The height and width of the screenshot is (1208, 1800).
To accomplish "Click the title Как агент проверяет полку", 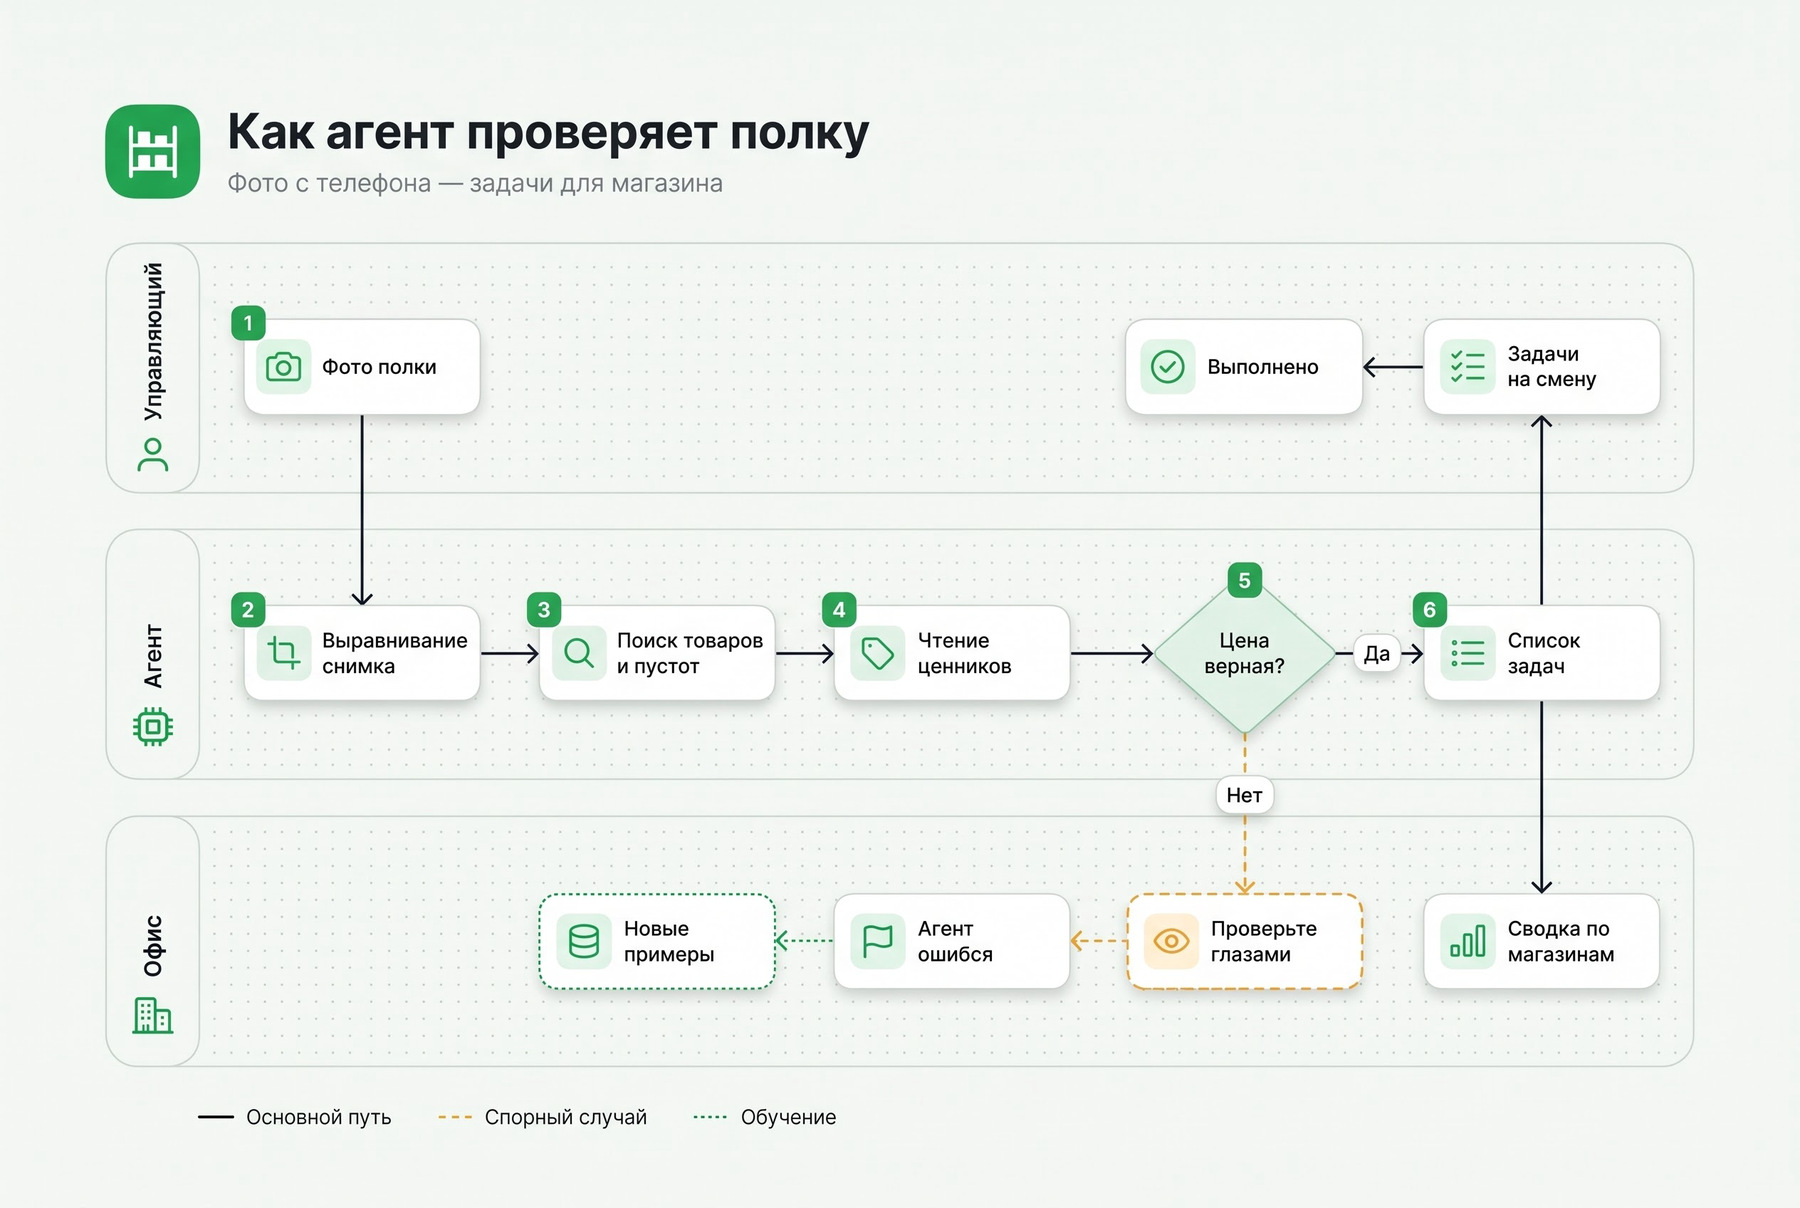I will tap(548, 133).
